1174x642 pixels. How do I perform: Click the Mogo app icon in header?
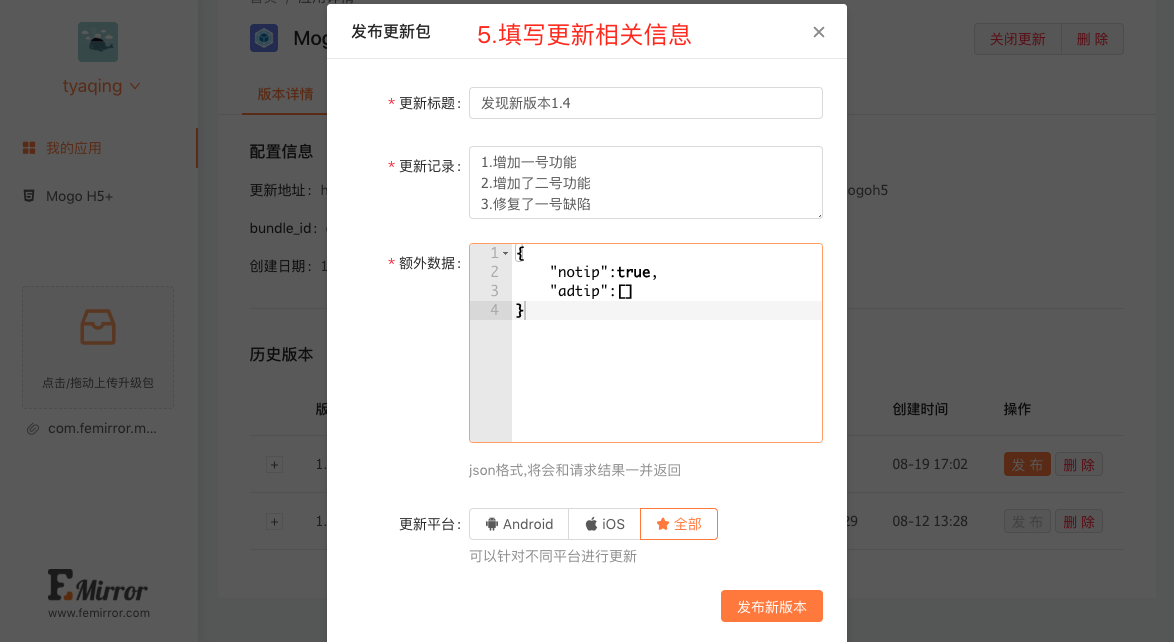coord(264,38)
